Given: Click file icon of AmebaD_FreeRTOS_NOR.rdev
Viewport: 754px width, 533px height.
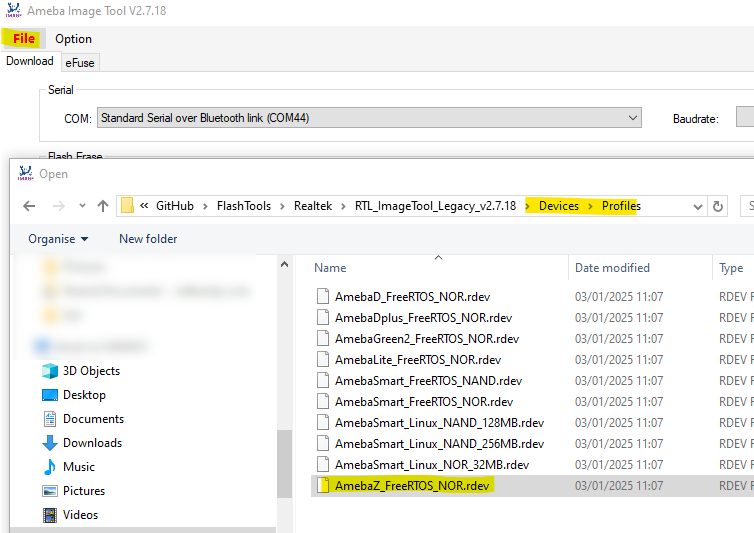Looking at the screenshot, I should pos(323,297).
